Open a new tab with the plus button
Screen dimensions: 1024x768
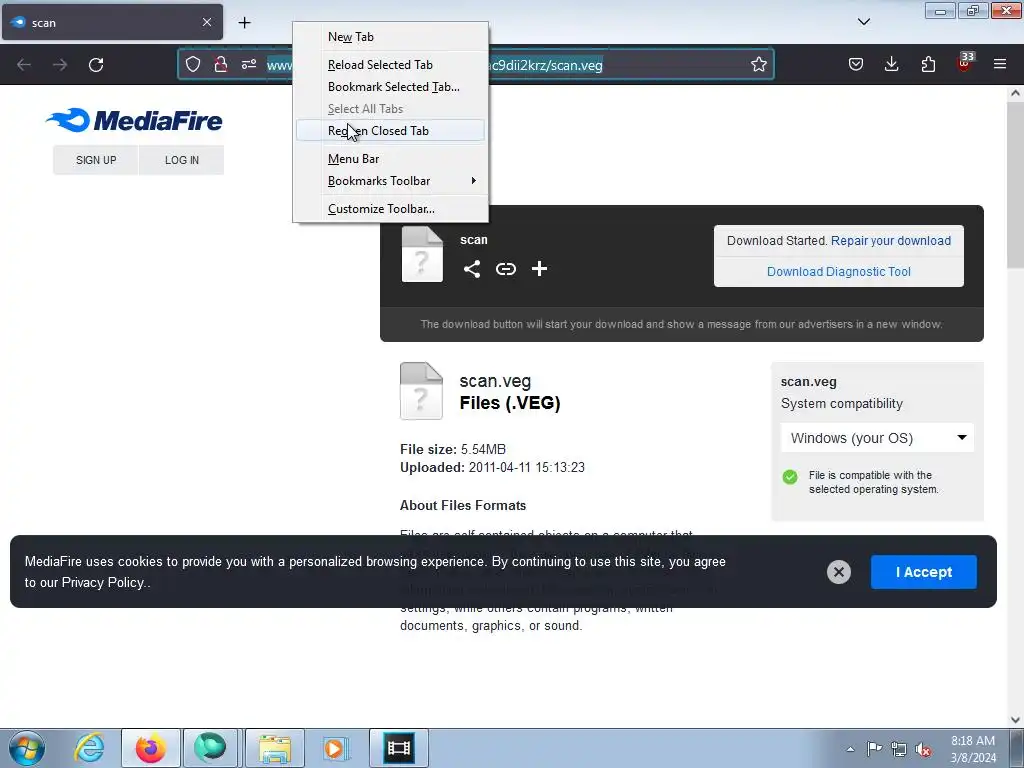click(x=244, y=23)
